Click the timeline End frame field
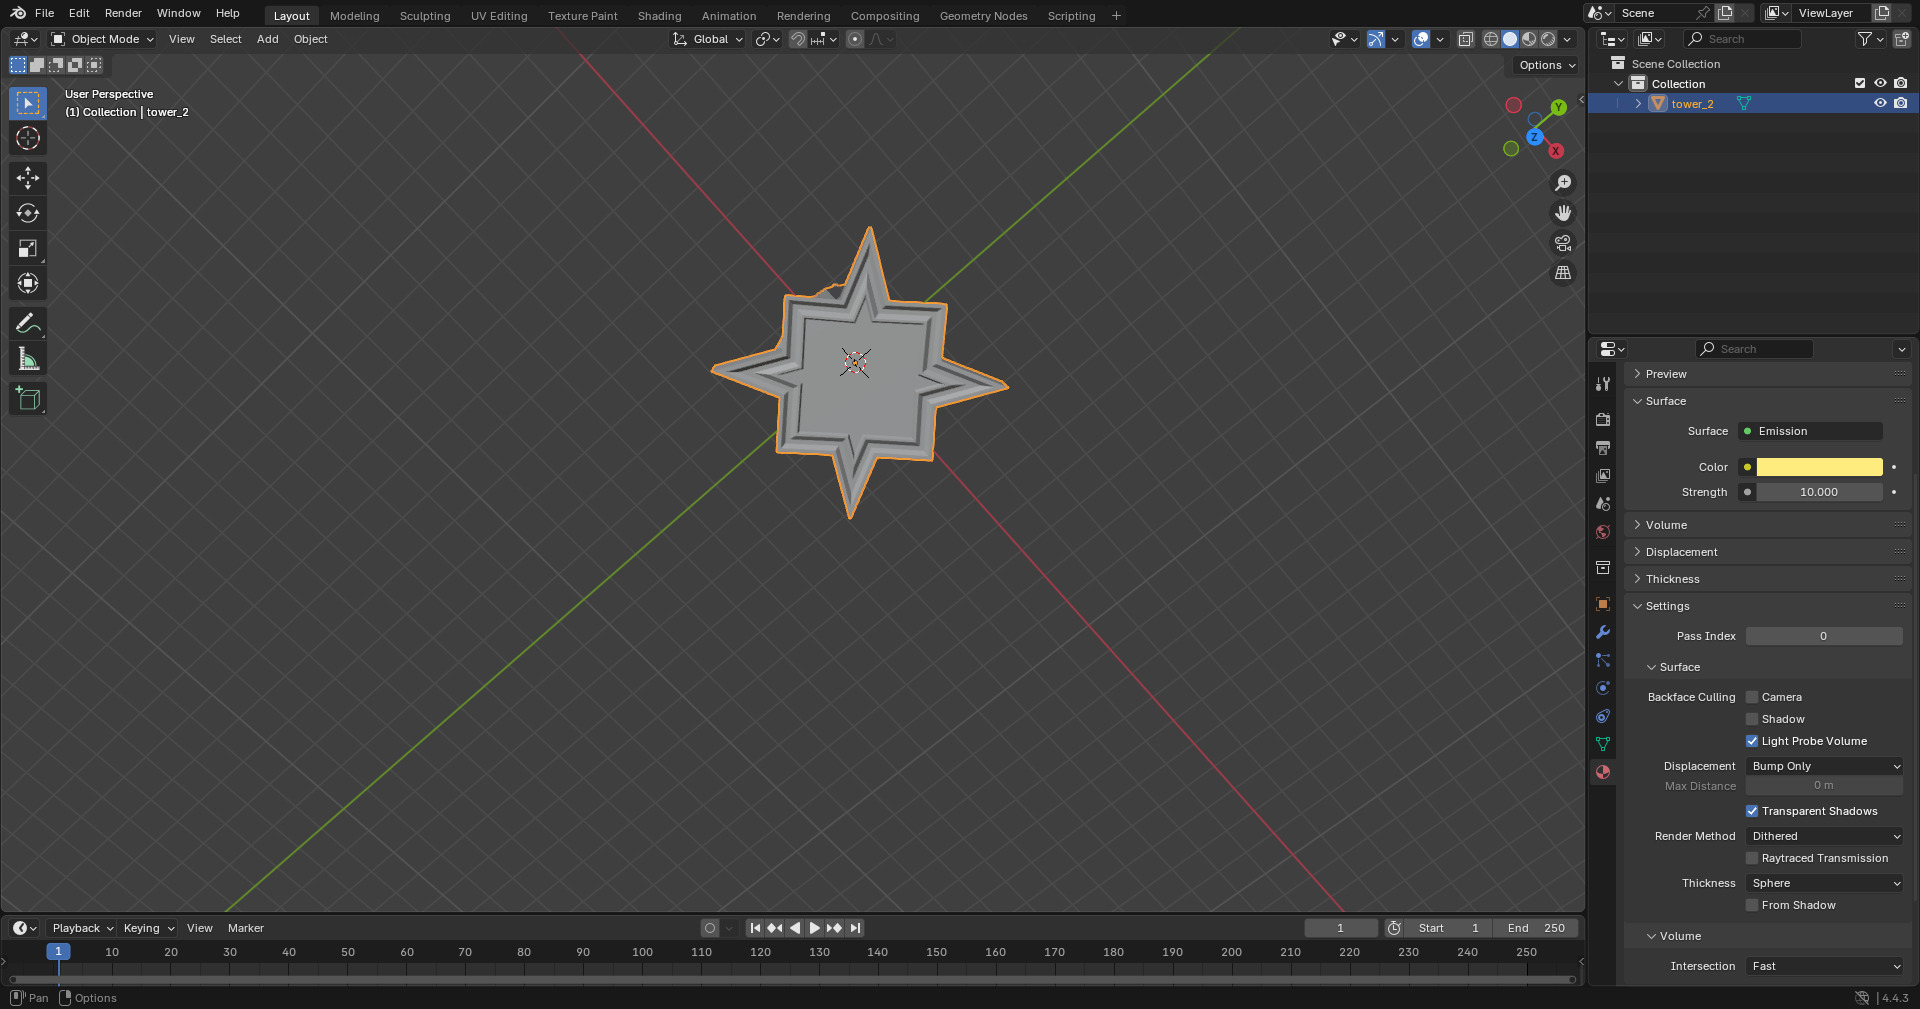Image resolution: width=1920 pixels, height=1009 pixels. coord(1536,928)
